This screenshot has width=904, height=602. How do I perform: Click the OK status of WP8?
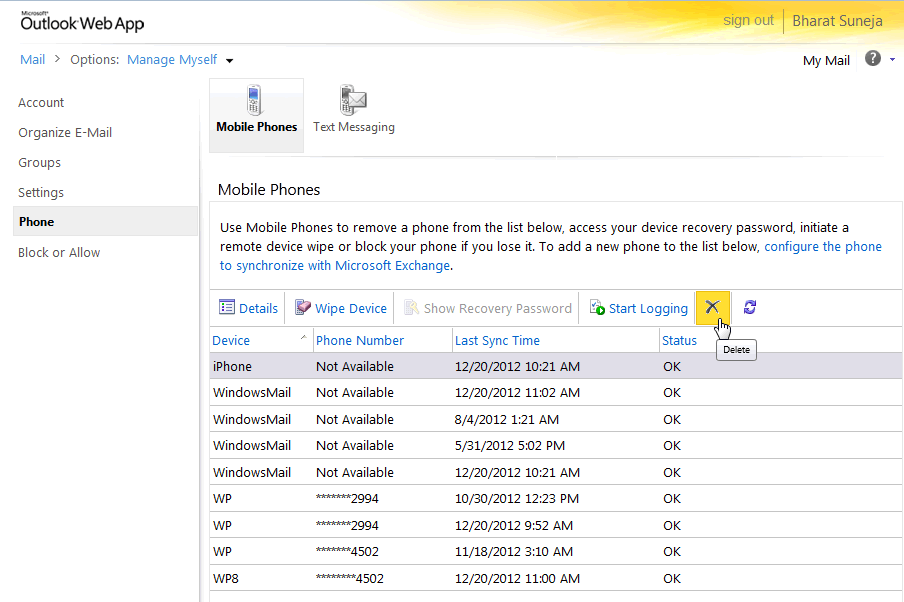[x=672, y=578]
